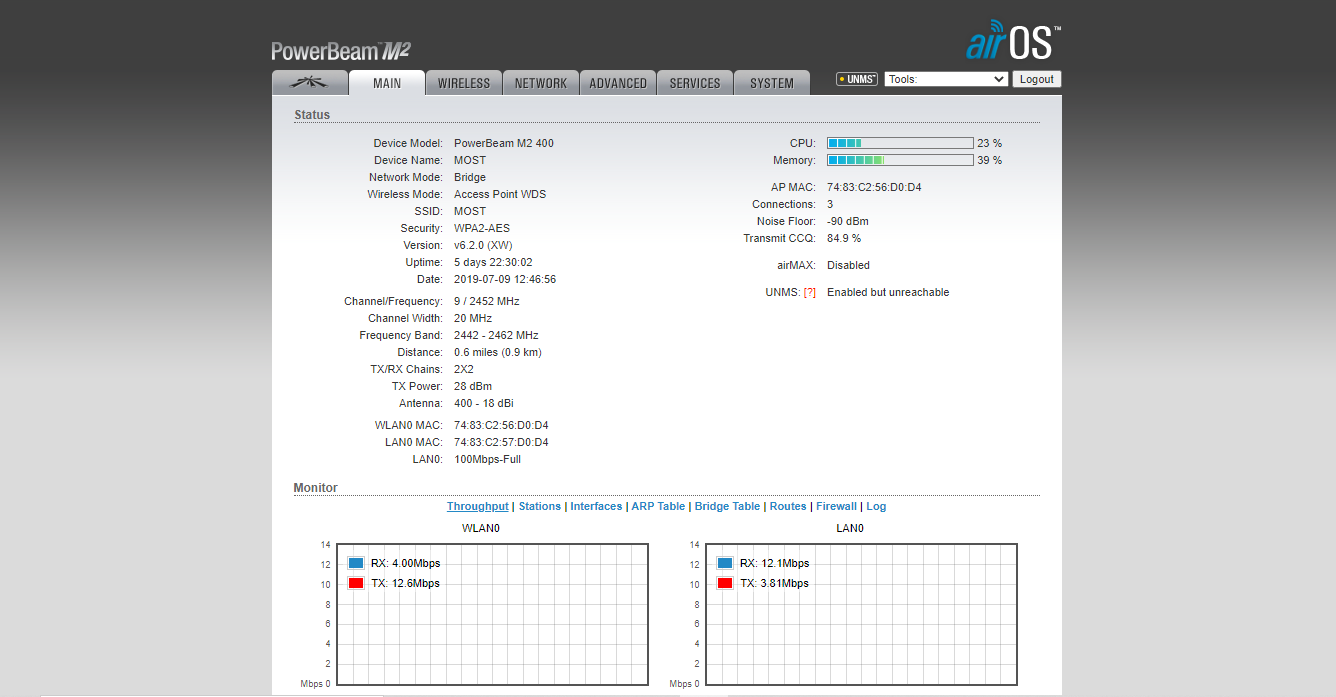Open the Firewall monitor link
The image size is (1336, 697).
[837, 506]
